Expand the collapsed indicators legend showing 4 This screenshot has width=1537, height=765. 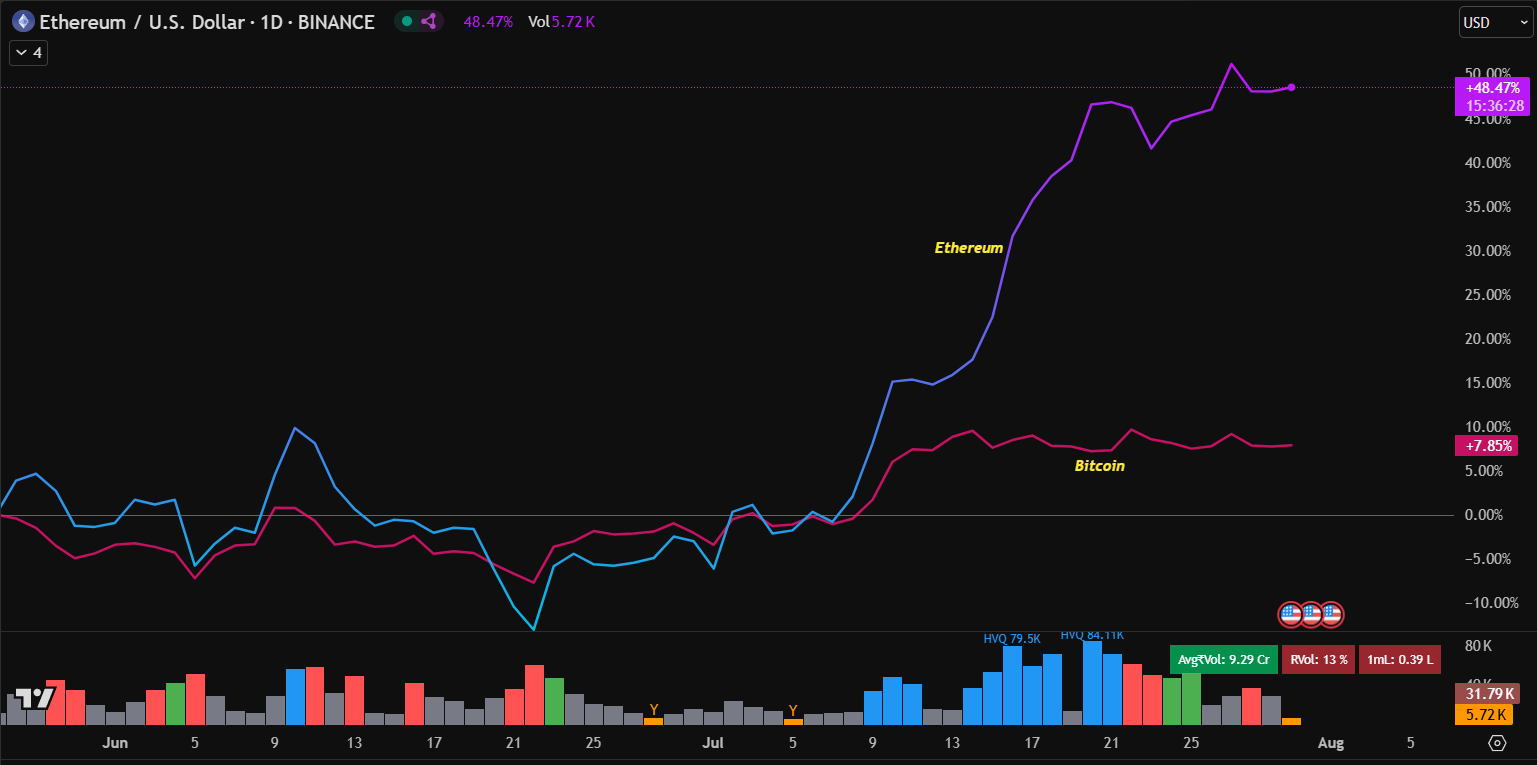click(x=28, y=53)
